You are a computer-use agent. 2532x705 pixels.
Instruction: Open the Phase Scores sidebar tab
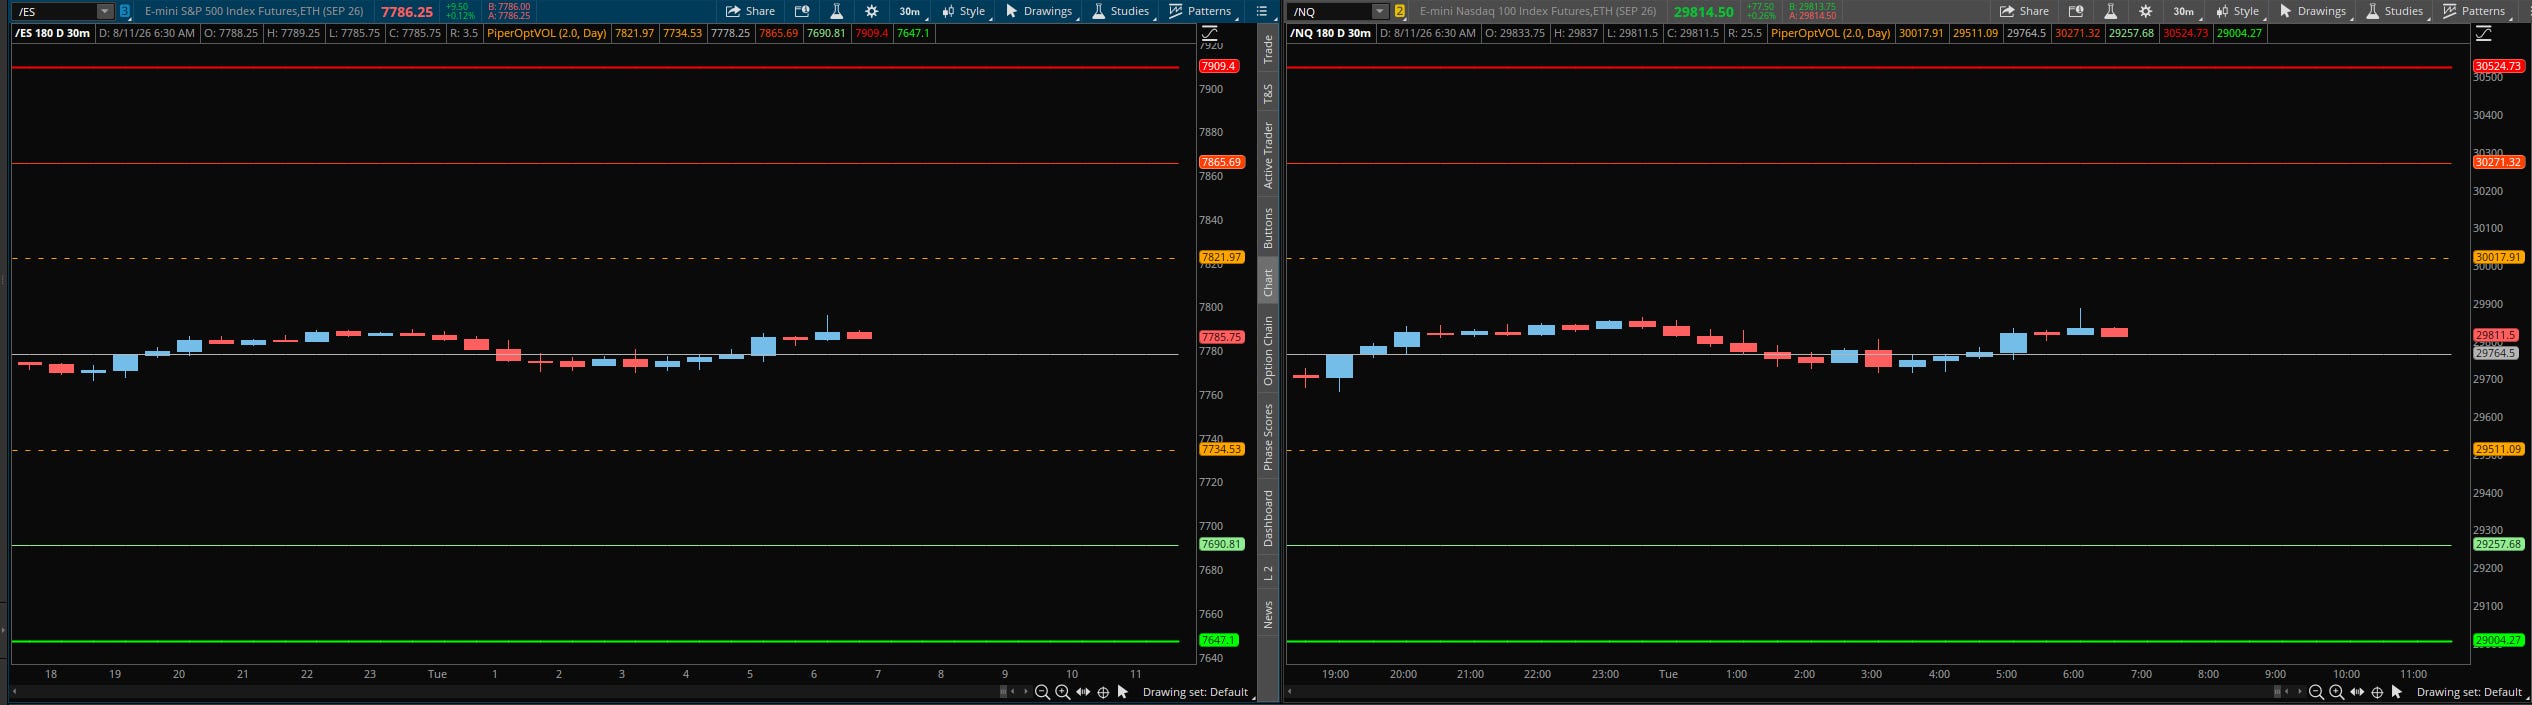pos(1268,437)
